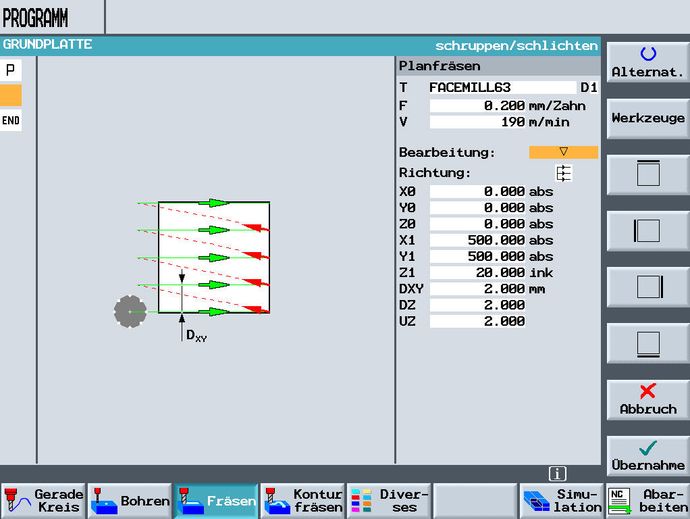Screen dimensions: 690x519
Task: Click the X1 value field 500.000
Action: [x=477, y=240]
